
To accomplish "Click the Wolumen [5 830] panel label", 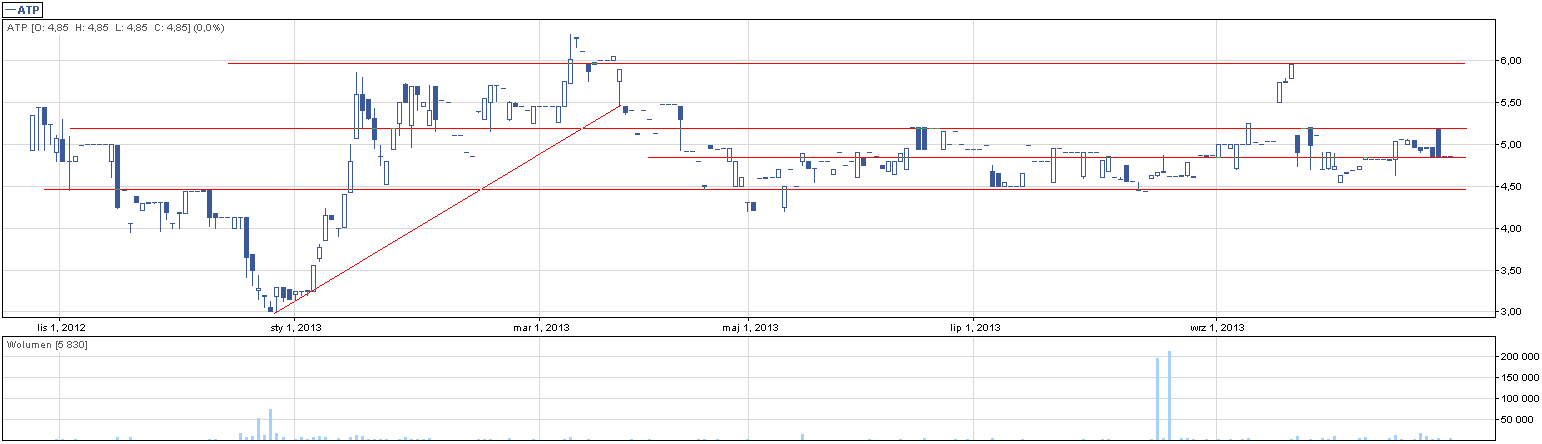I will [x=47, y=344].
